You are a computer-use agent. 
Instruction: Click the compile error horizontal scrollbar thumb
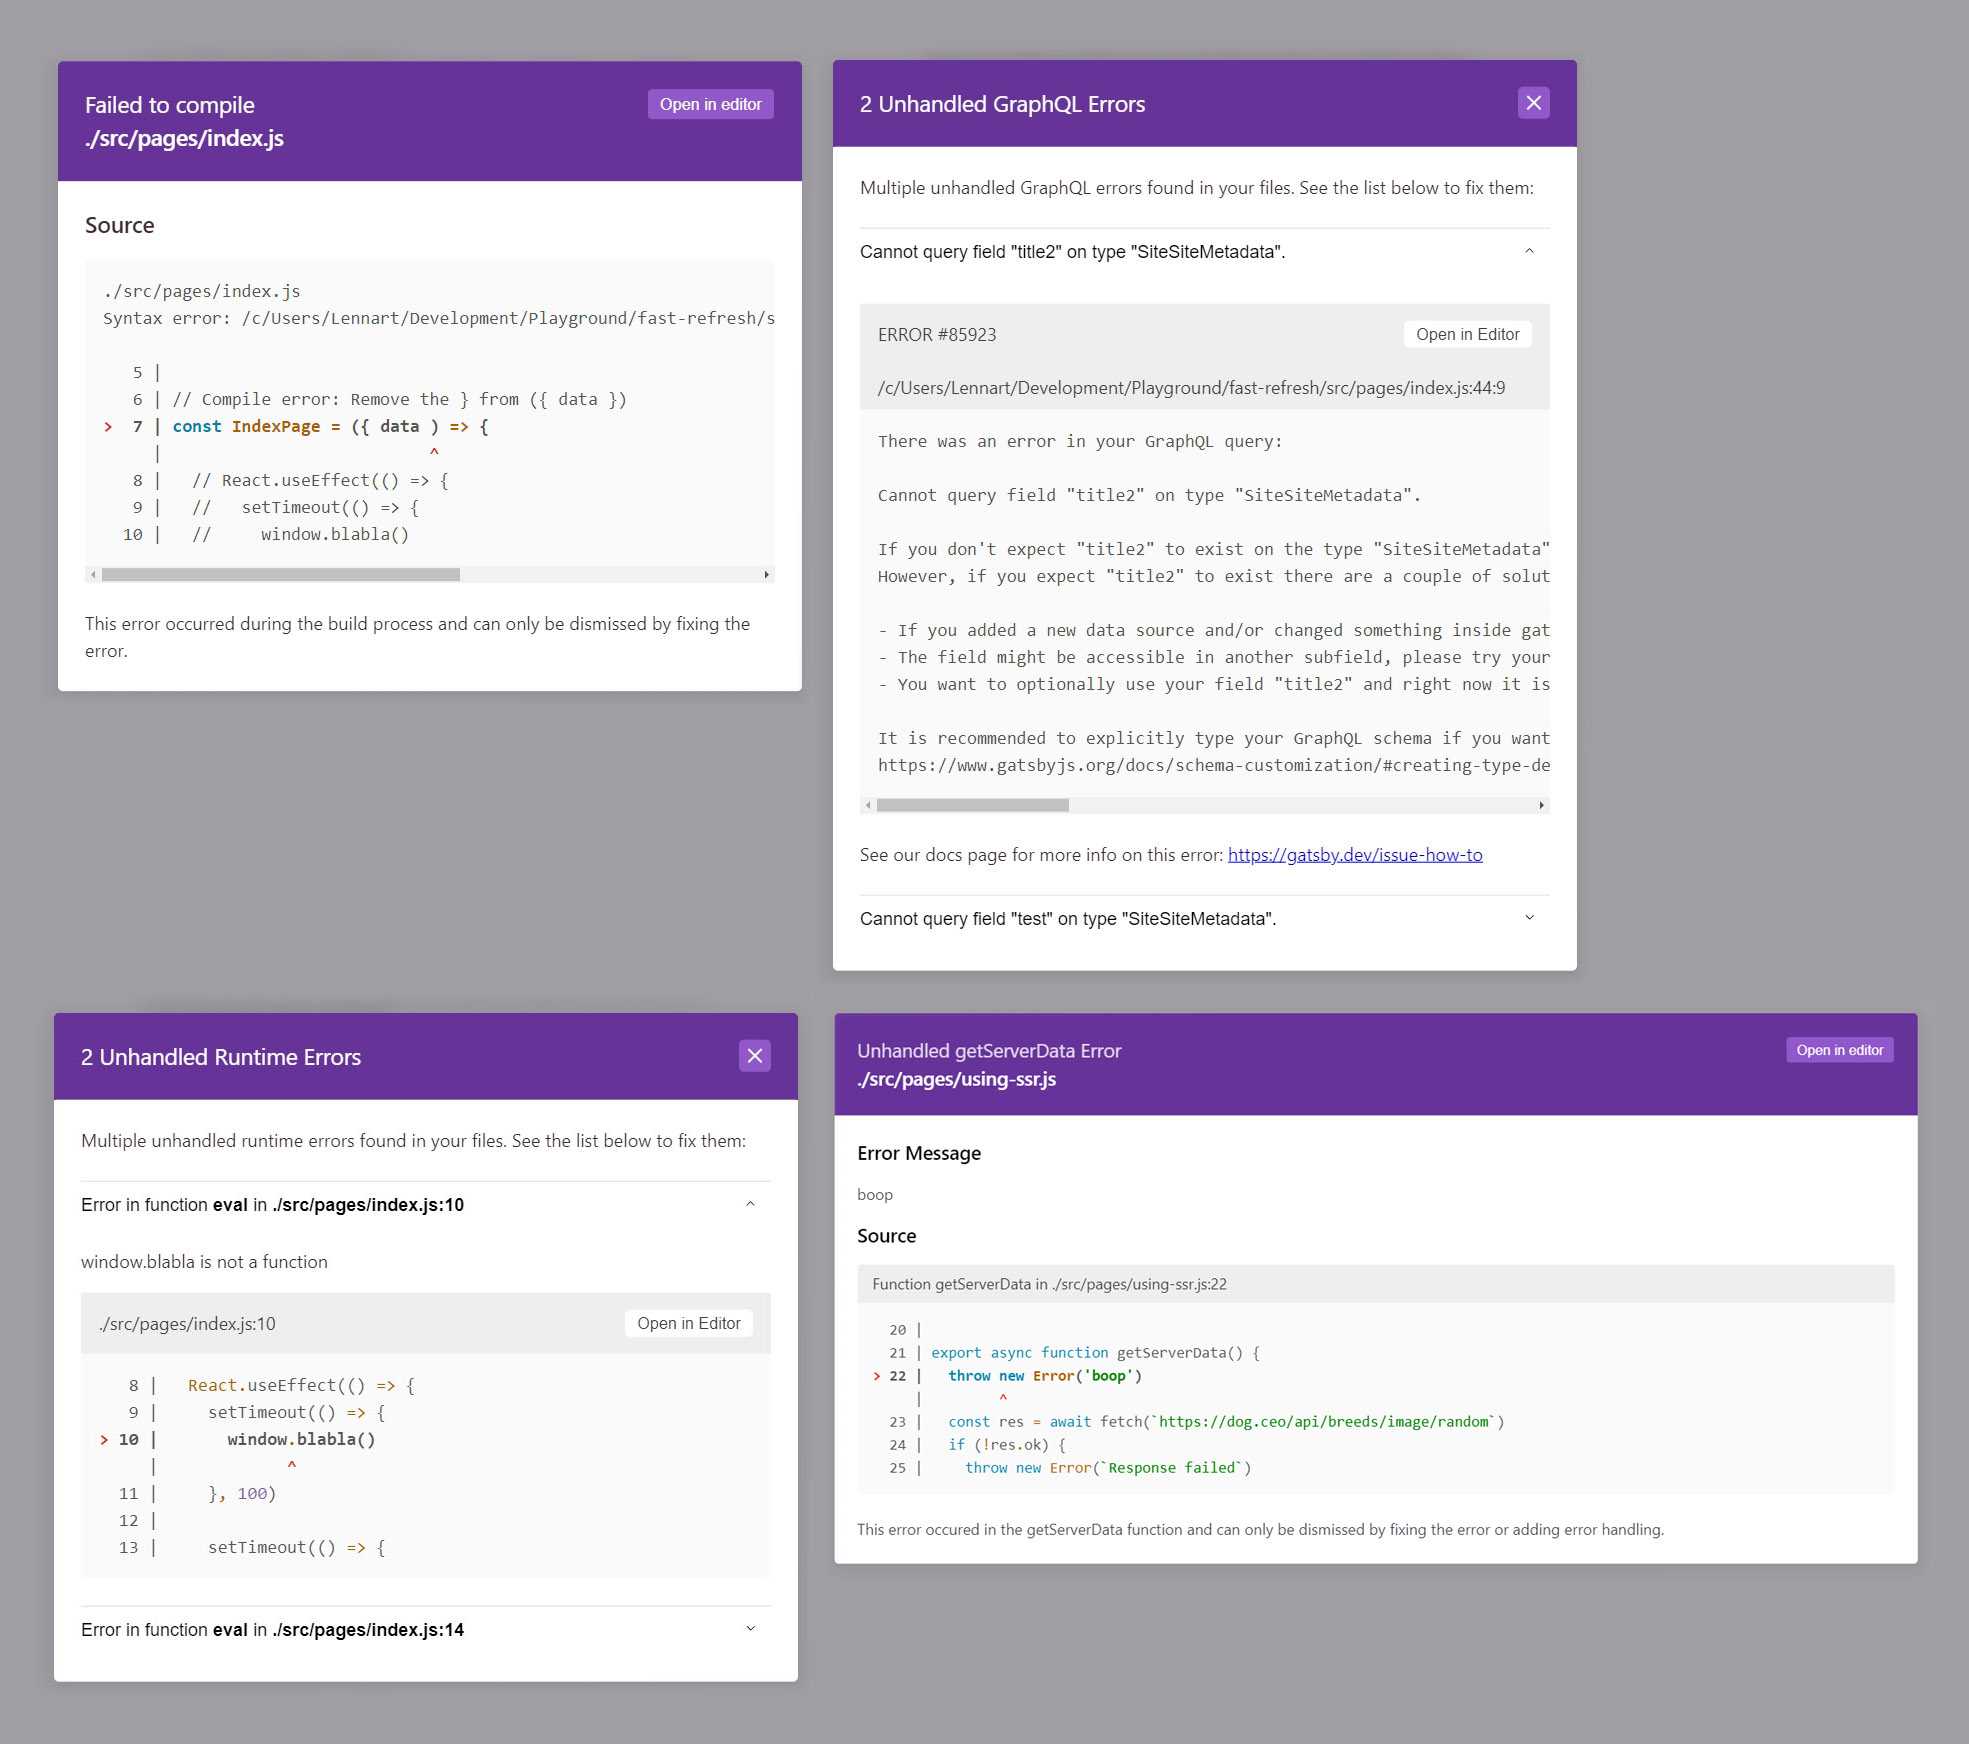coord(280,575)
